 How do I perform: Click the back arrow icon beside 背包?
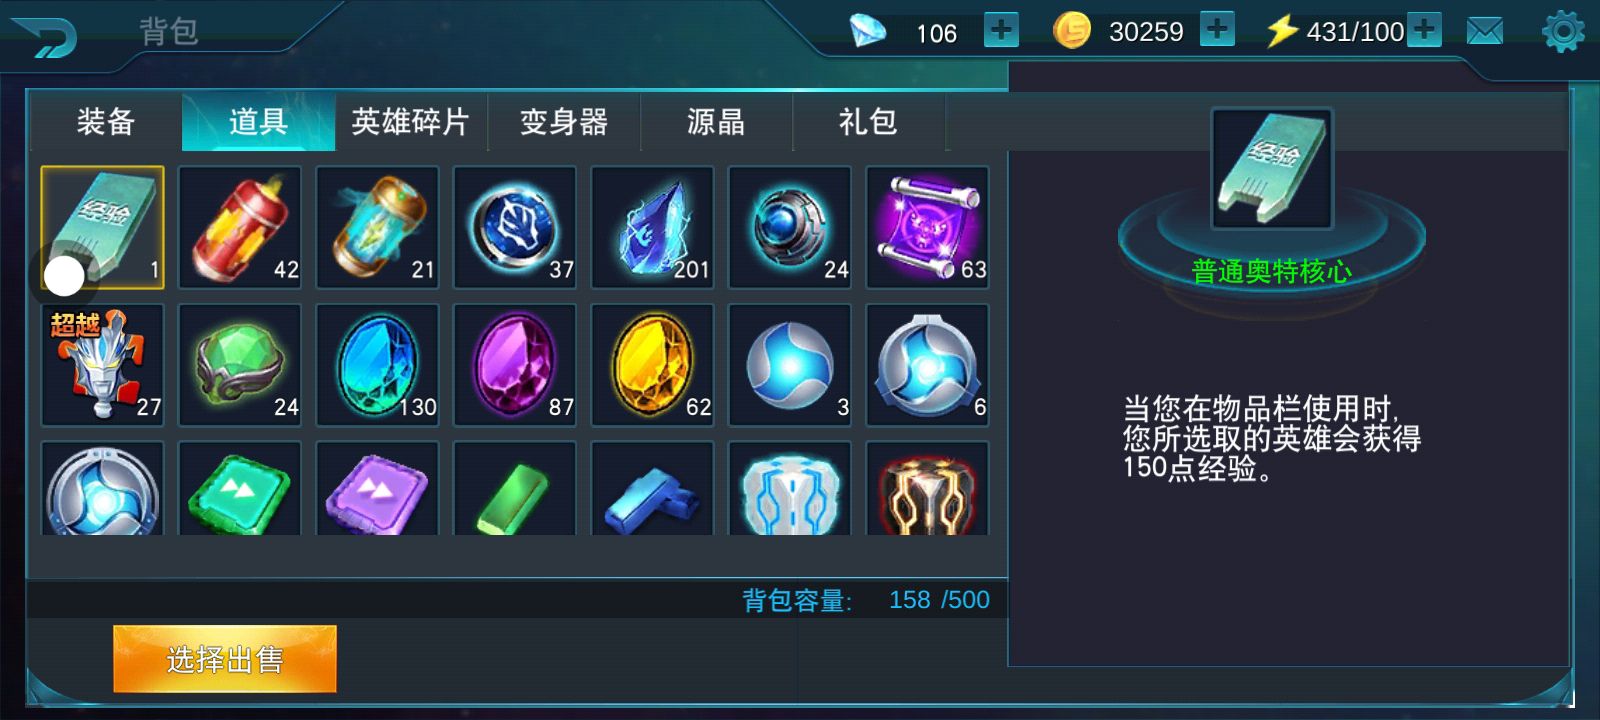coord(44,38)
